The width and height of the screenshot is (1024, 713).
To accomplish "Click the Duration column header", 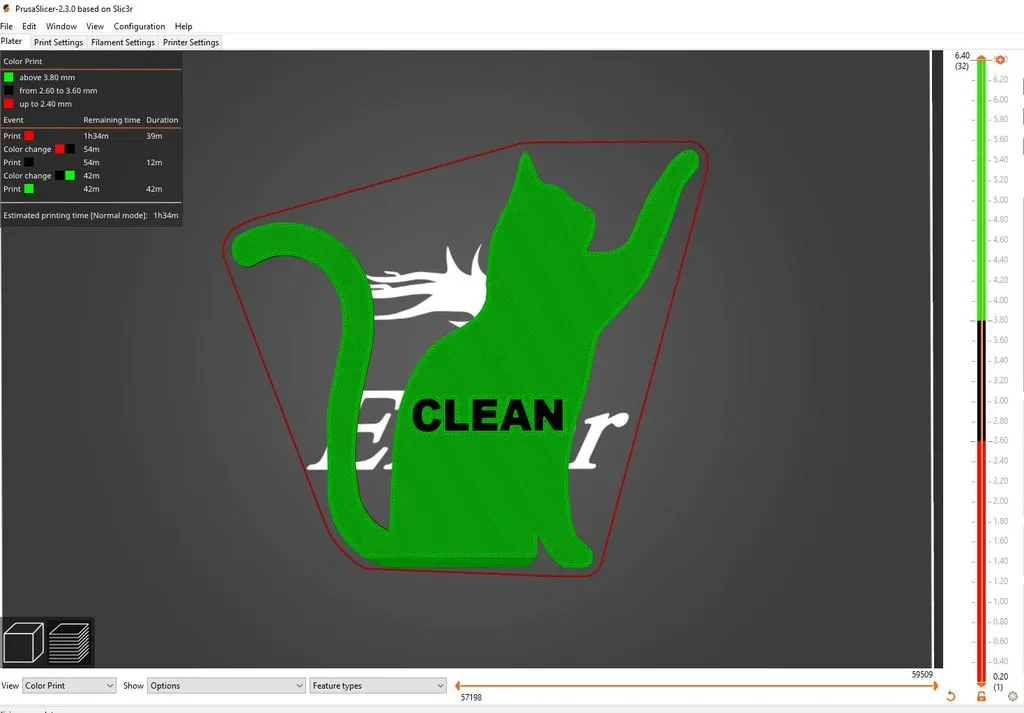I will 162,120.
